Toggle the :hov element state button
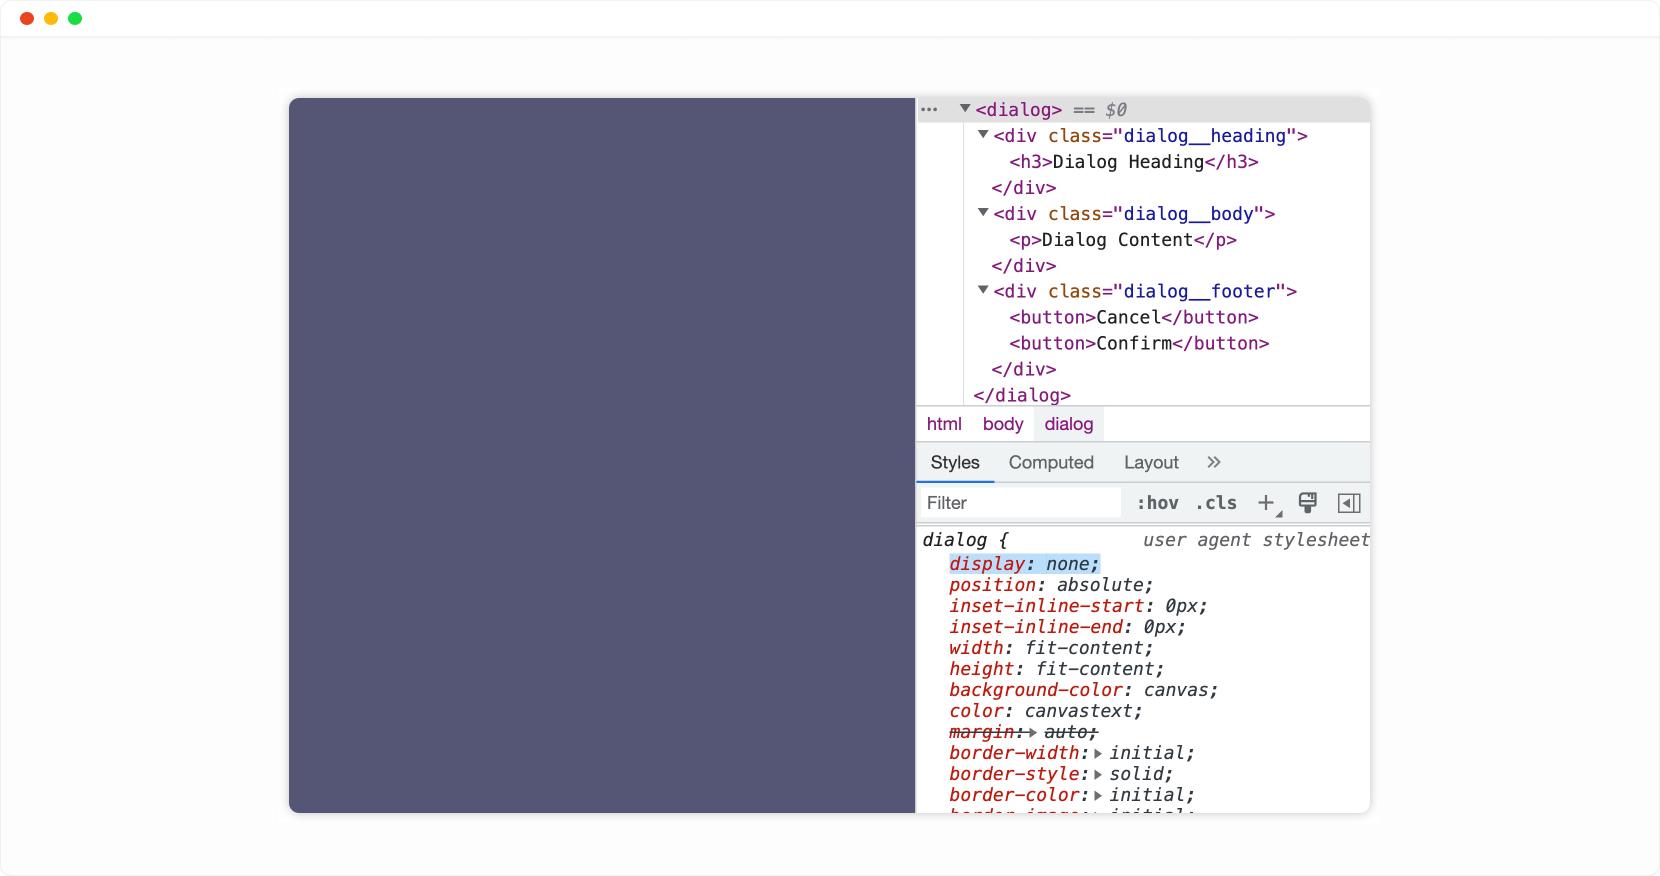Viewport: 1660px width, 876px height. coord(1157,503)
